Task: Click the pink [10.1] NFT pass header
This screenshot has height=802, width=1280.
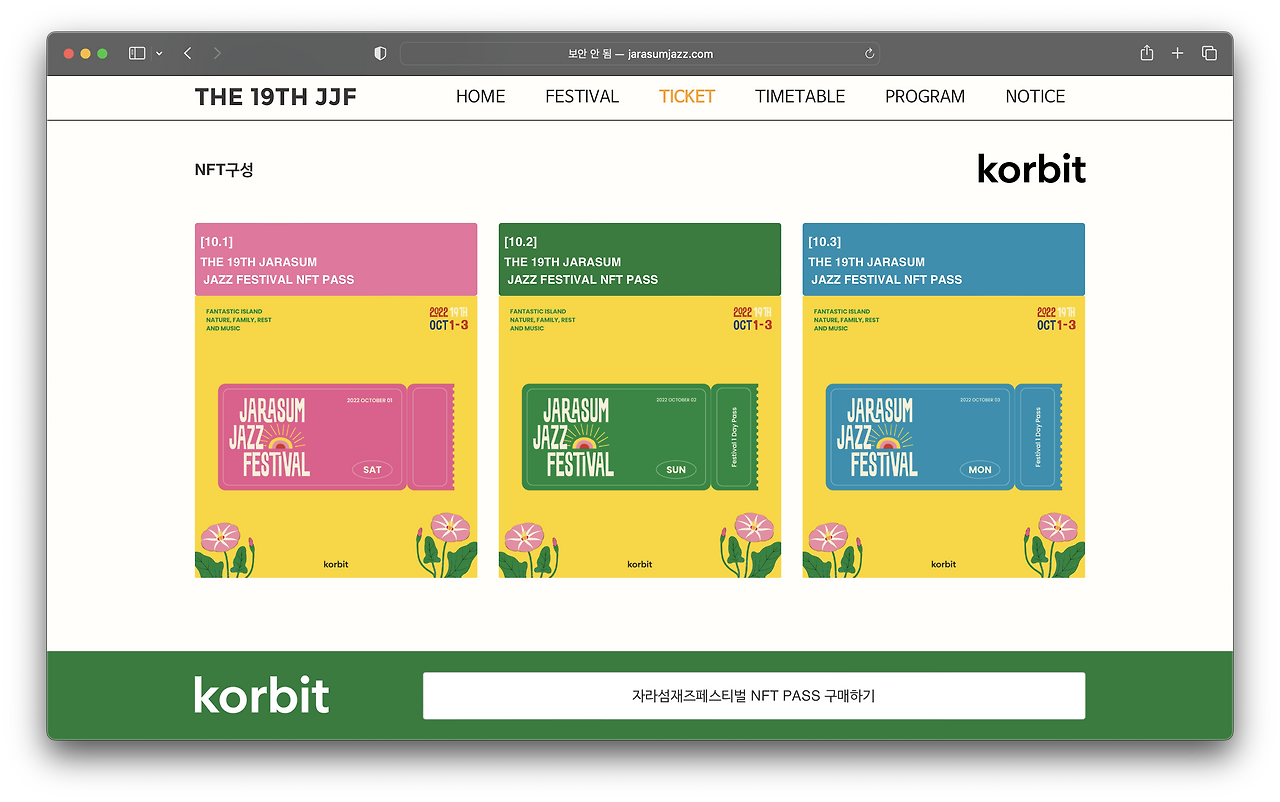Action: coord(336,260)
